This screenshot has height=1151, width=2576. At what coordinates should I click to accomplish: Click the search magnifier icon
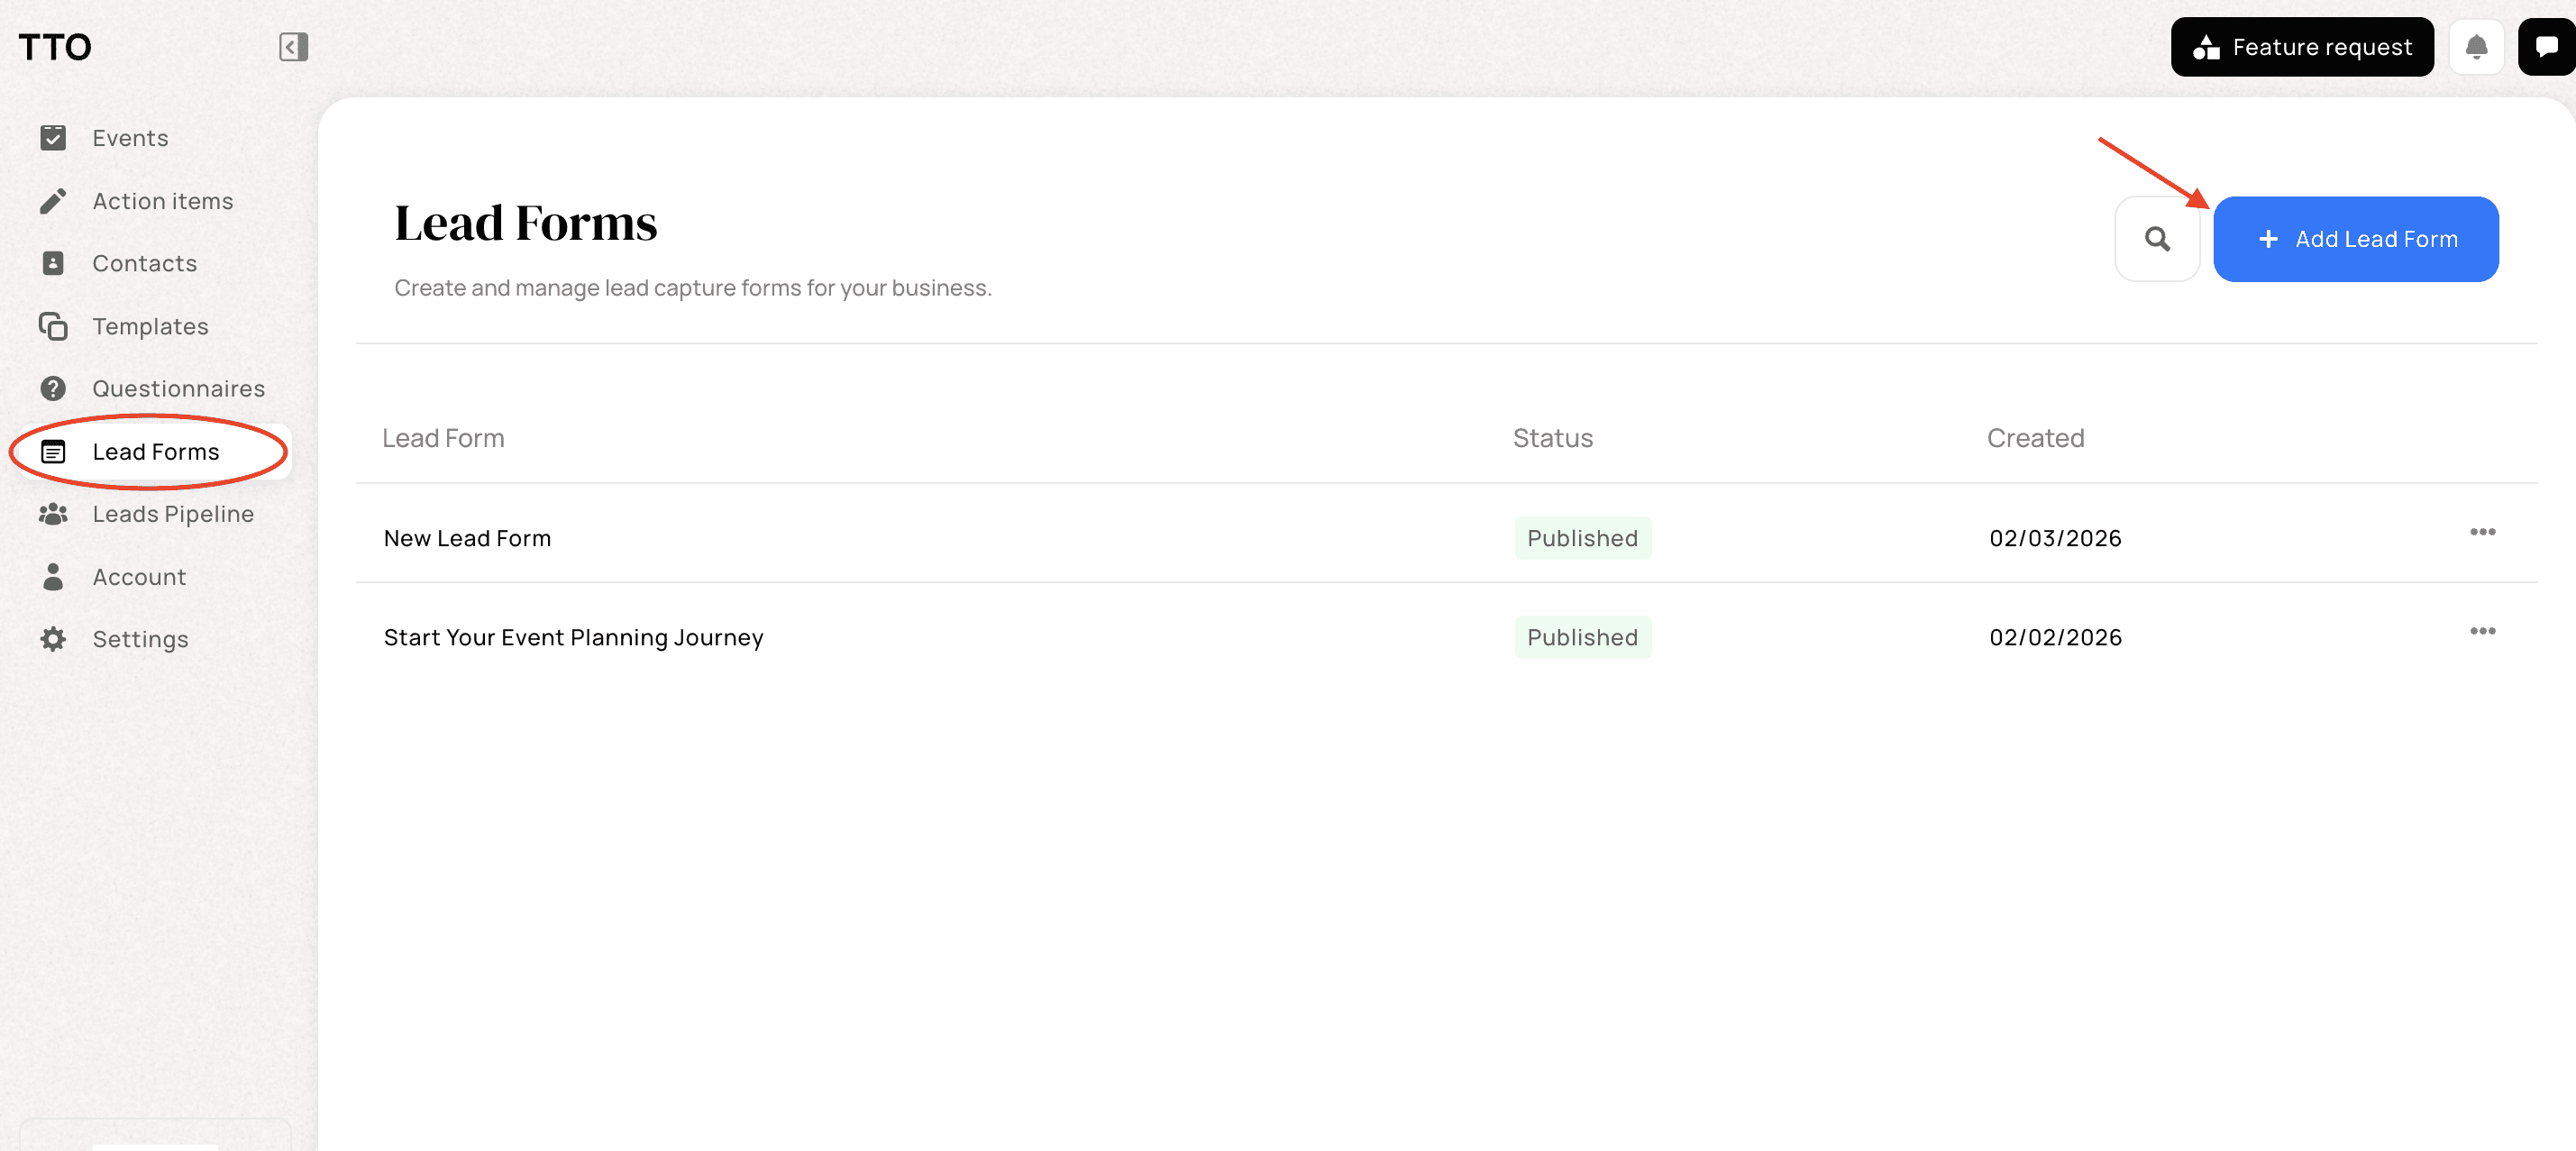2157,239
